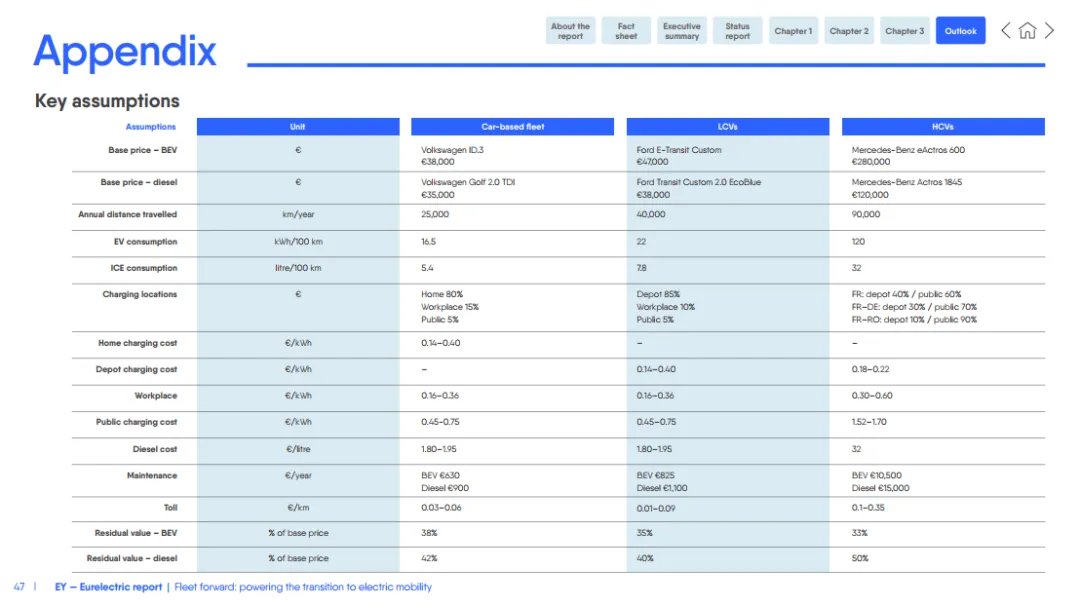The image size is (1080, 607).
Task: Click the Key assumptions heading
Action: (x=107, y=101)
